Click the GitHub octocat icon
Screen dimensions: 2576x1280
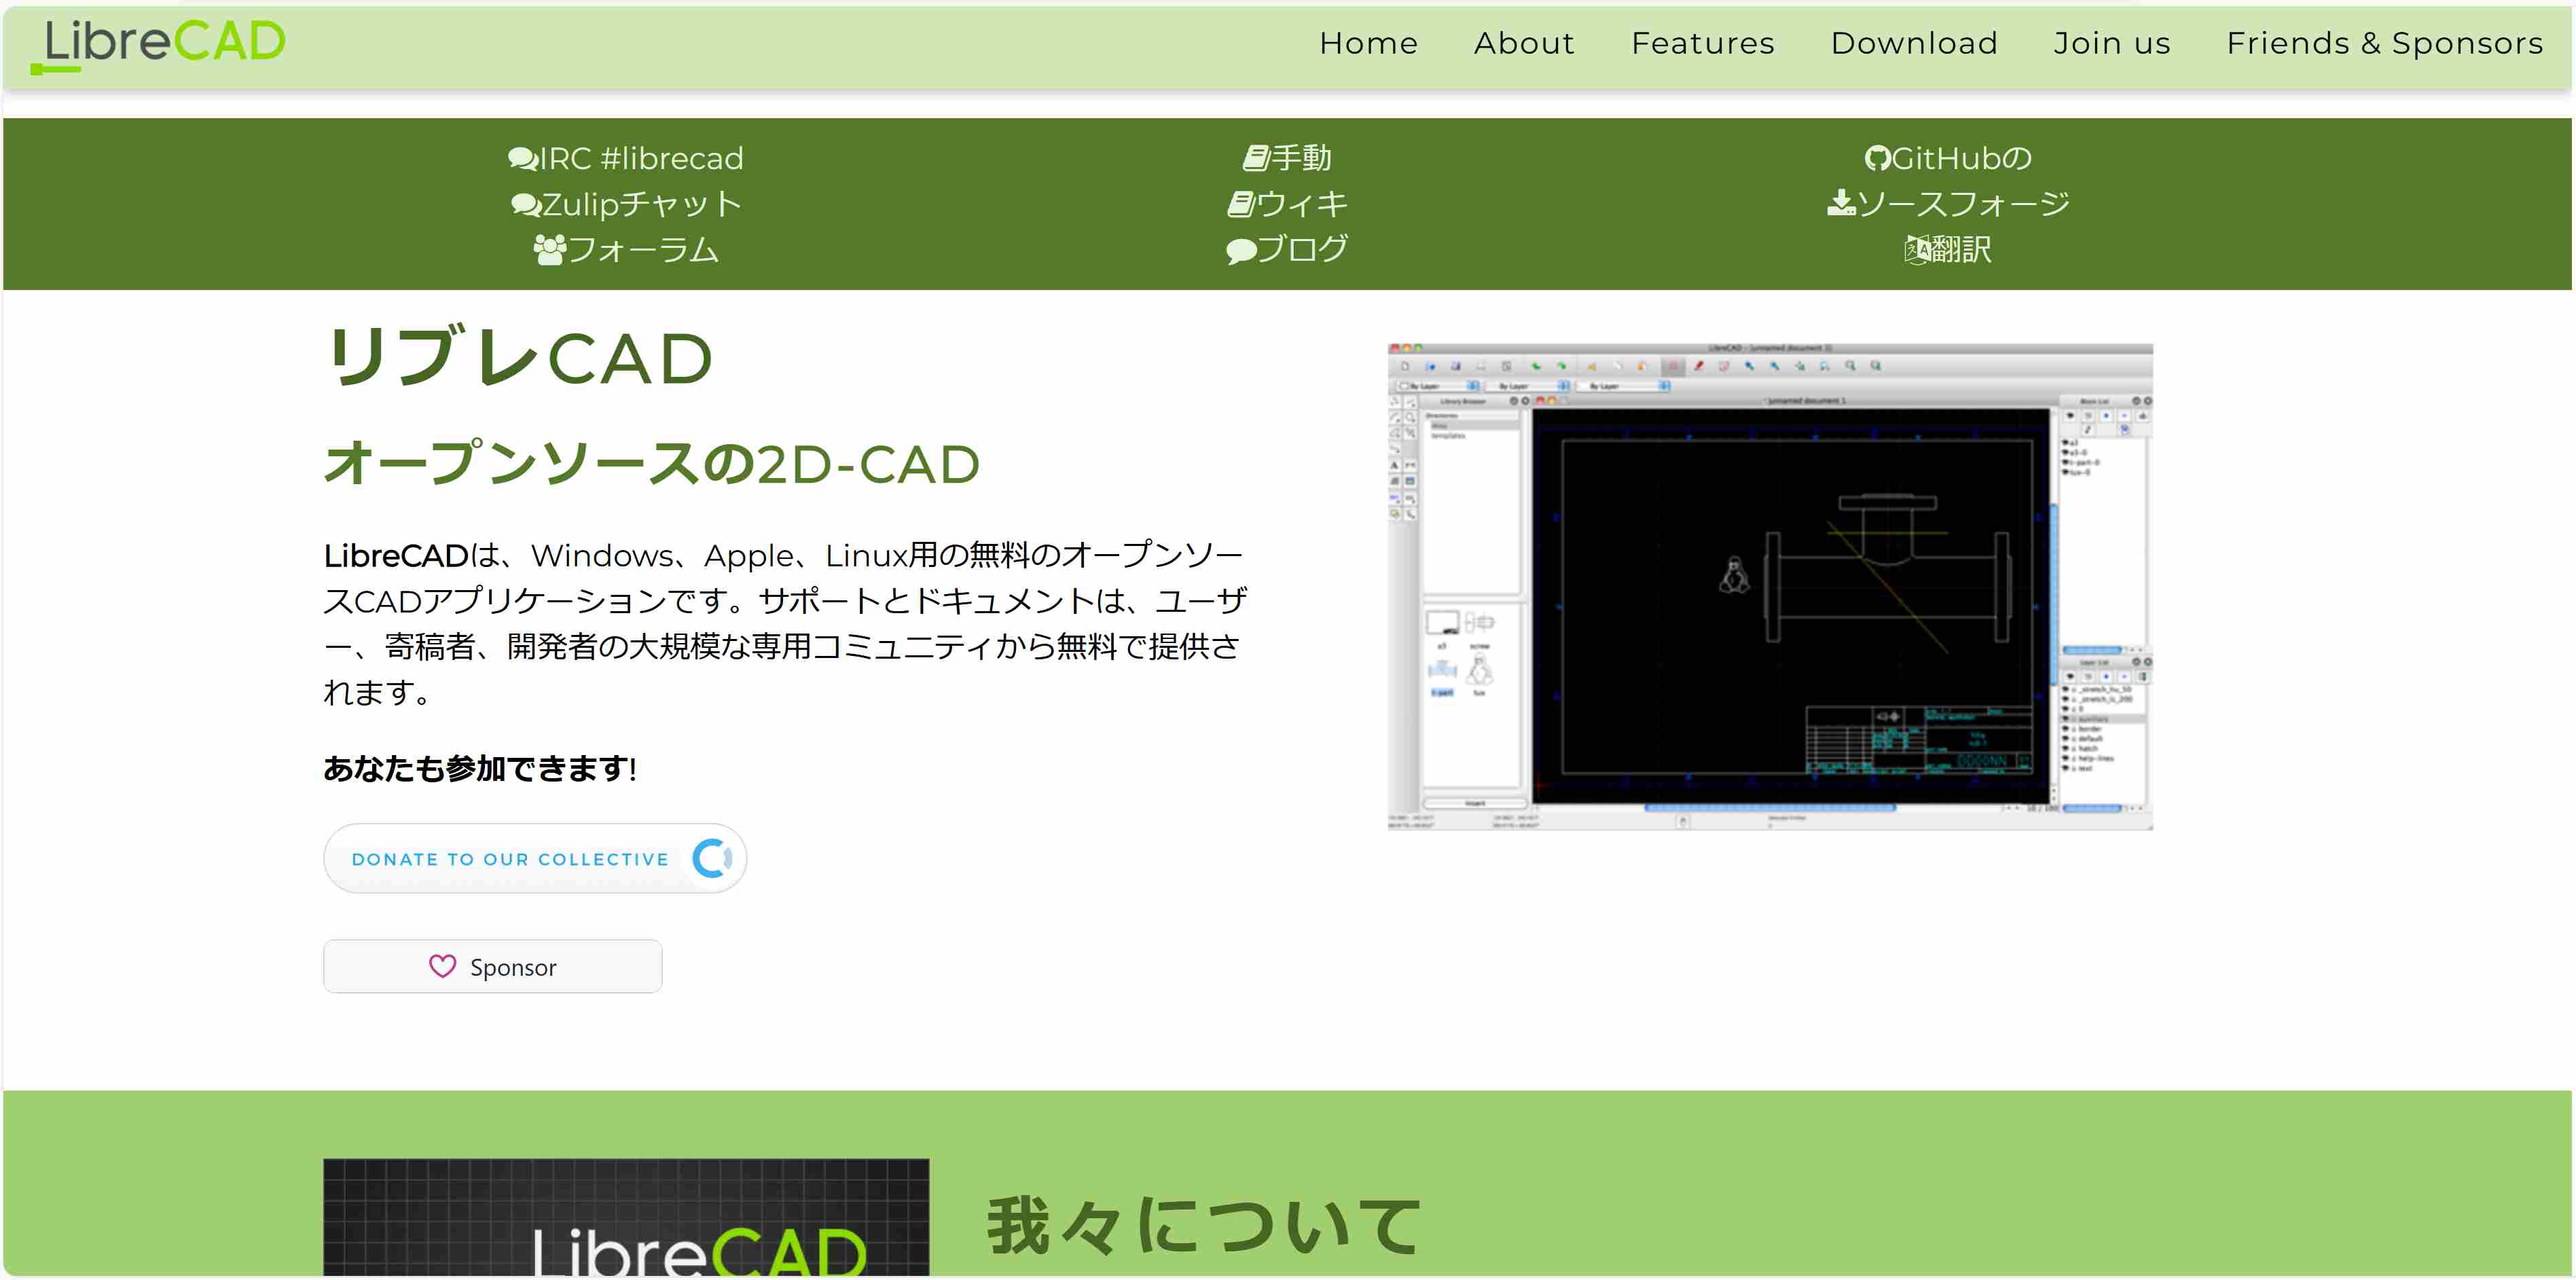1877,158
